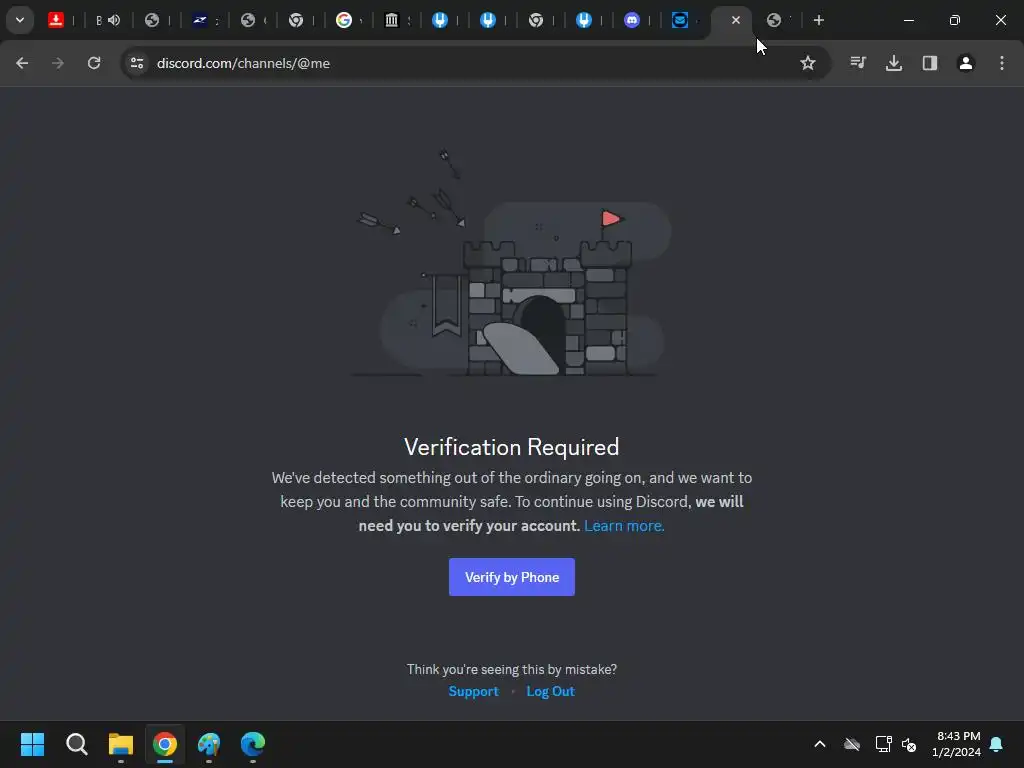Image resolution: width=1024 pixels, height=768 pixels.
Task: Open the Paint app in taskbar
Action: pos(209,744)
